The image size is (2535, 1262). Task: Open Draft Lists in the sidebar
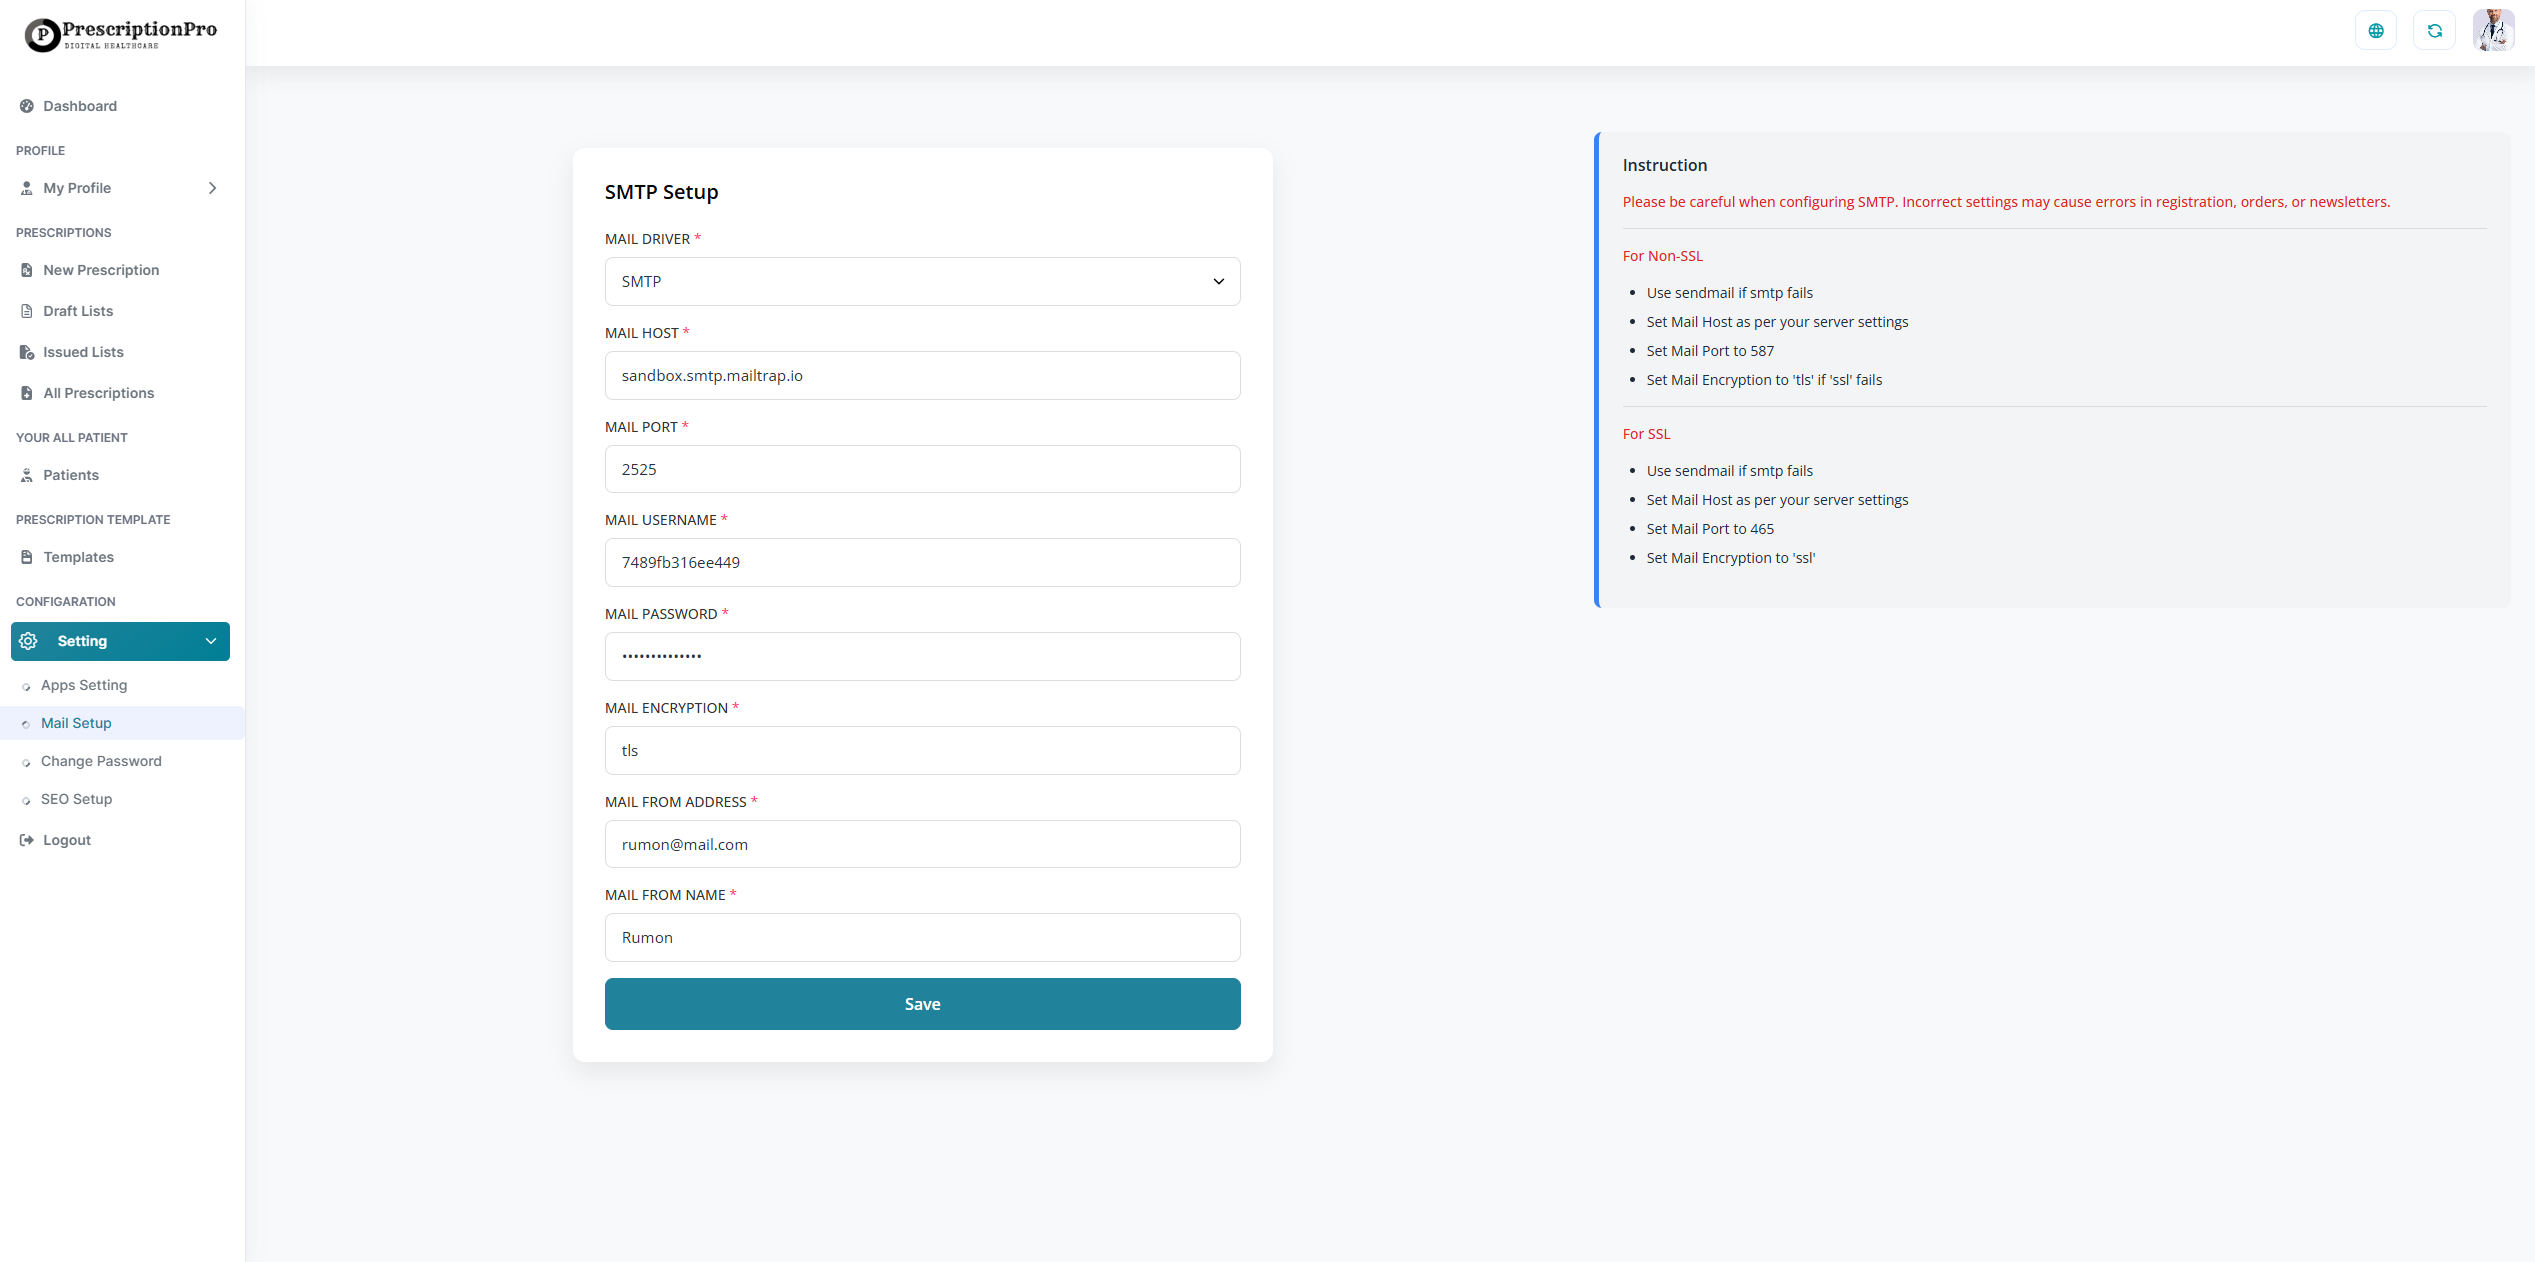26,310
